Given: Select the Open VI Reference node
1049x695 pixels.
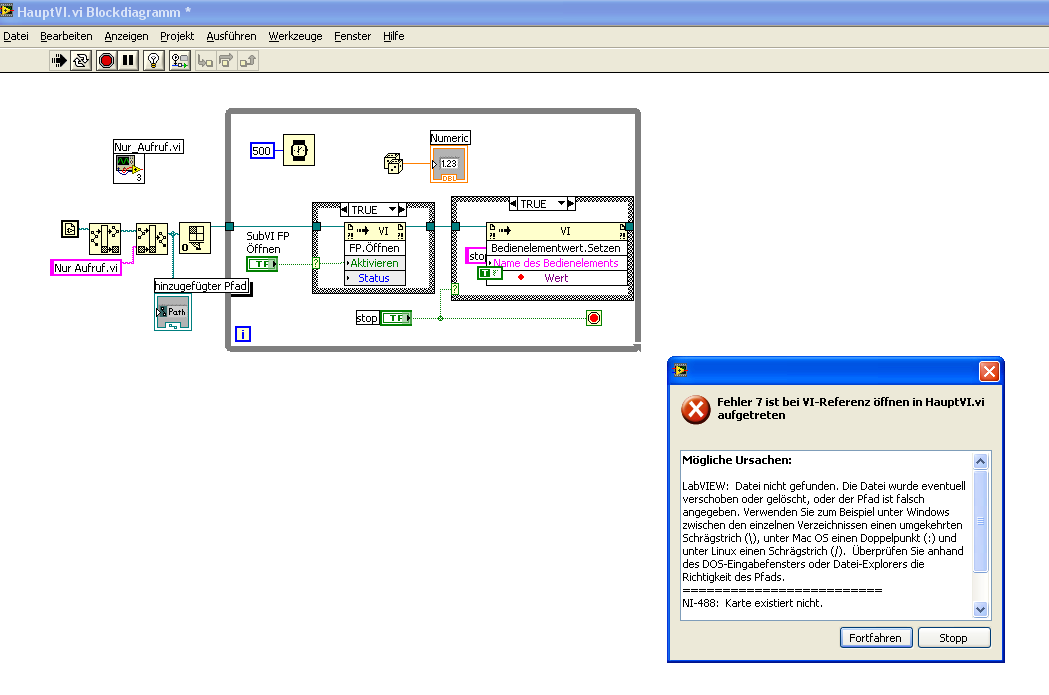Looking at the screenshot, I should point(195,238).
